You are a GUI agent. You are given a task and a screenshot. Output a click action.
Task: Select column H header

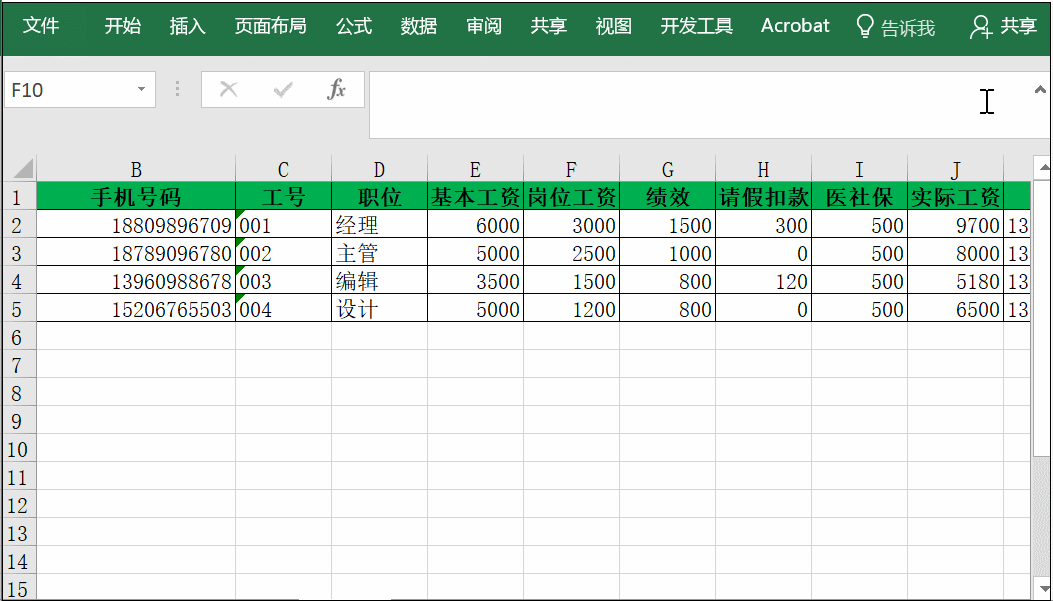[764, 169]
